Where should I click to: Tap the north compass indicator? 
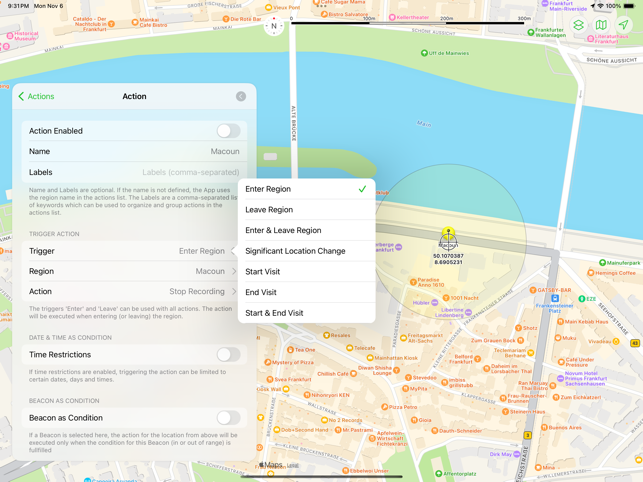tap(274, 26)
